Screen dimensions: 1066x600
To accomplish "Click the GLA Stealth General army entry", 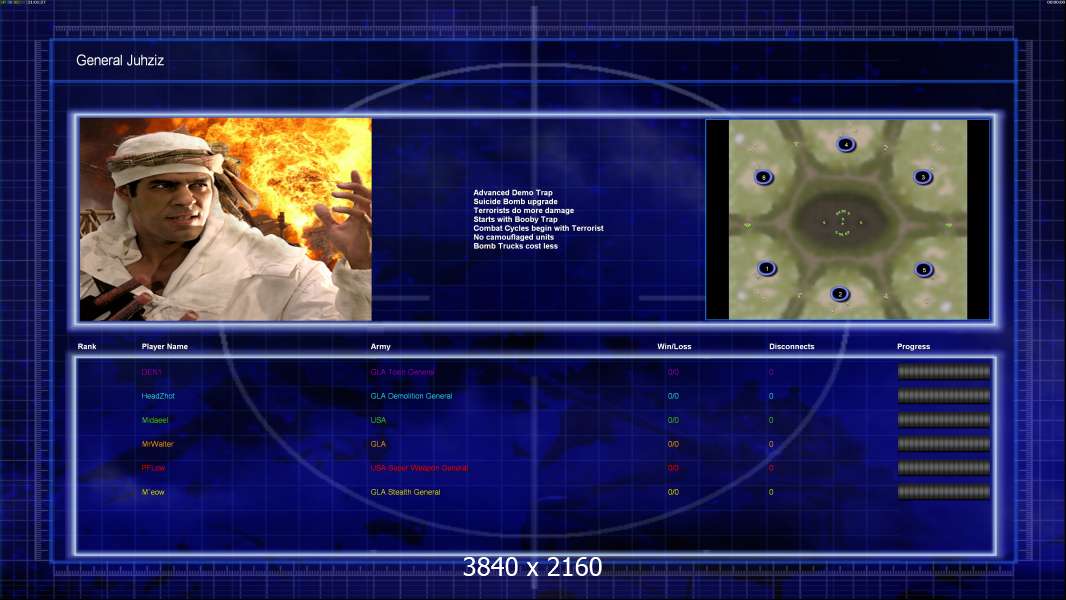I will tap(405, 492).
